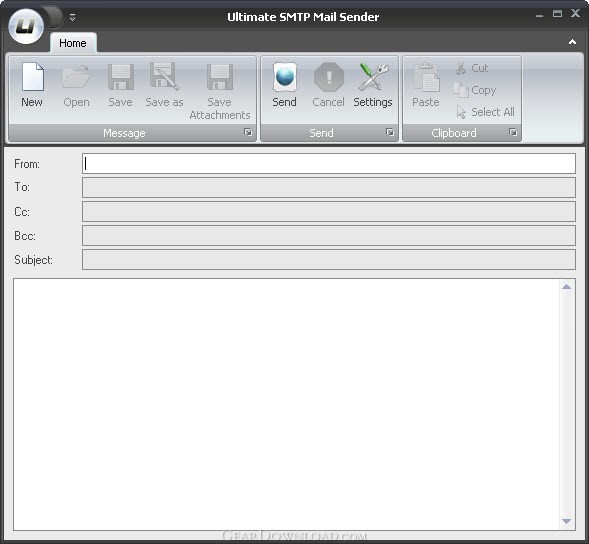Collapse the ribbon with the chevron

572,42
